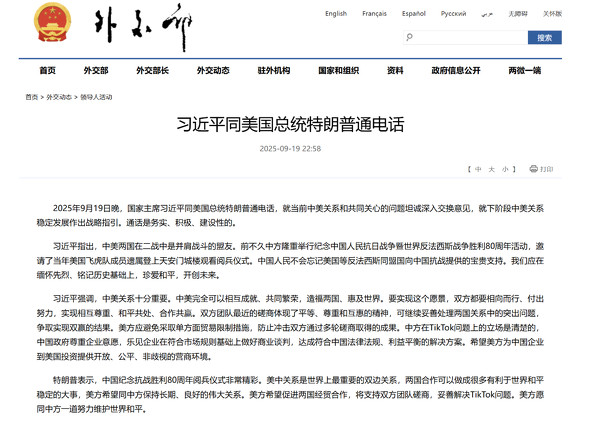Switch language to Русский

(453, 14)
